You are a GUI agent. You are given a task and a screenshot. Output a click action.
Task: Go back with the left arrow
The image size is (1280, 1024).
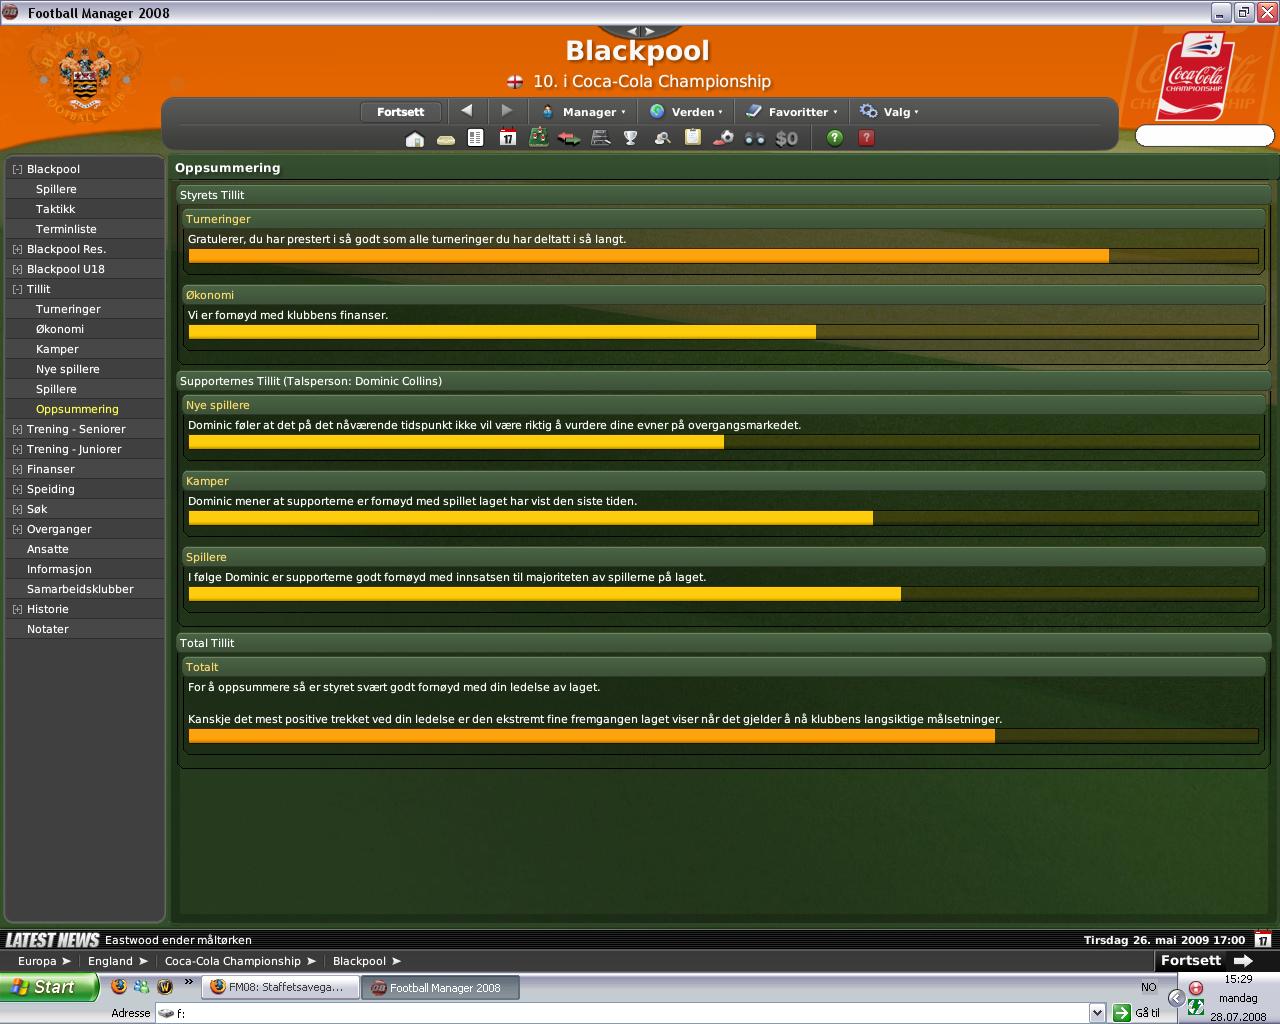(x=467, y=111)
